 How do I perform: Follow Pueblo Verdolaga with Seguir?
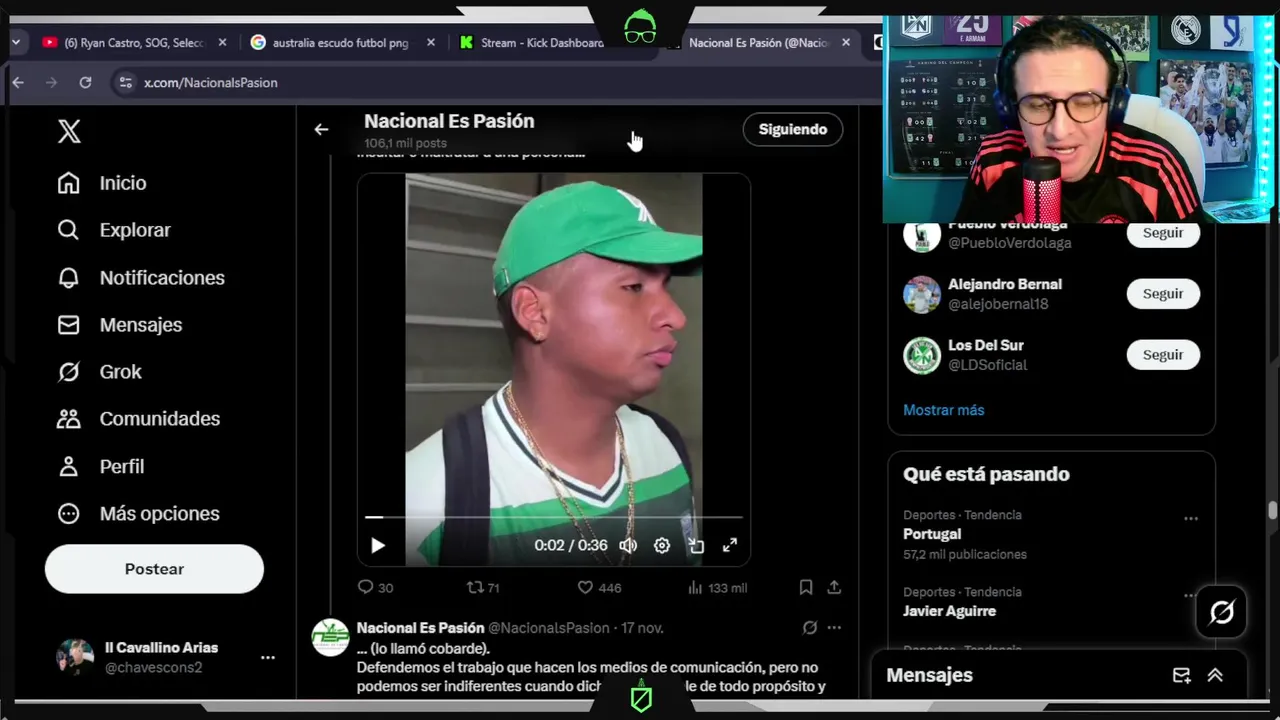click(x=1163, y=233)
